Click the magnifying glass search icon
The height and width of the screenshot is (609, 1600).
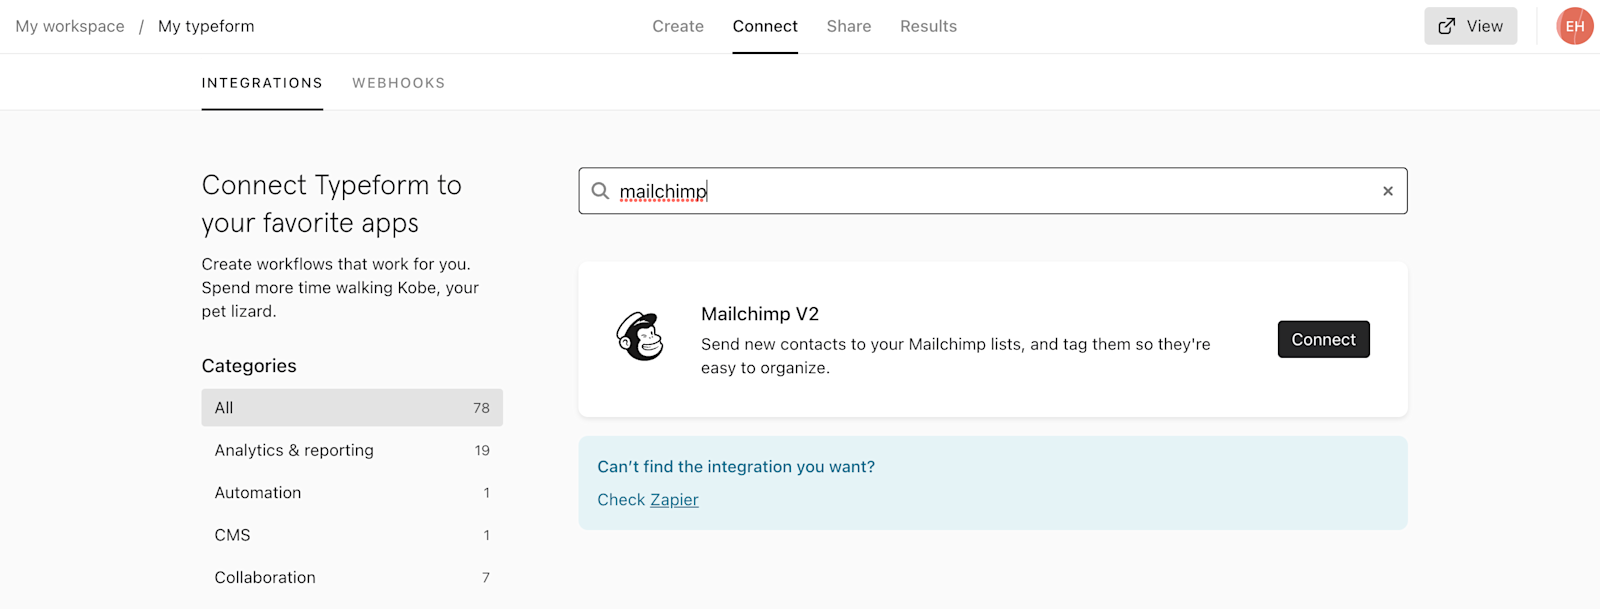[600, 191]
